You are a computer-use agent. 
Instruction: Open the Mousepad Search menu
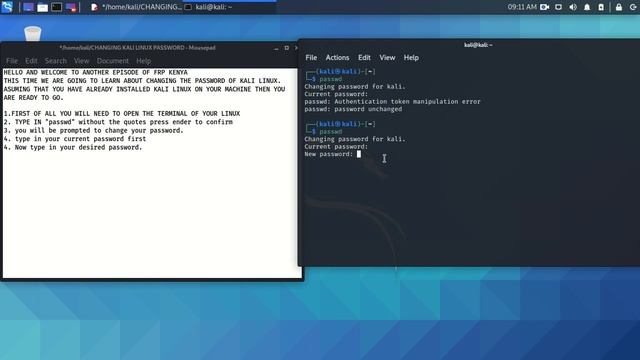[56, 61]
